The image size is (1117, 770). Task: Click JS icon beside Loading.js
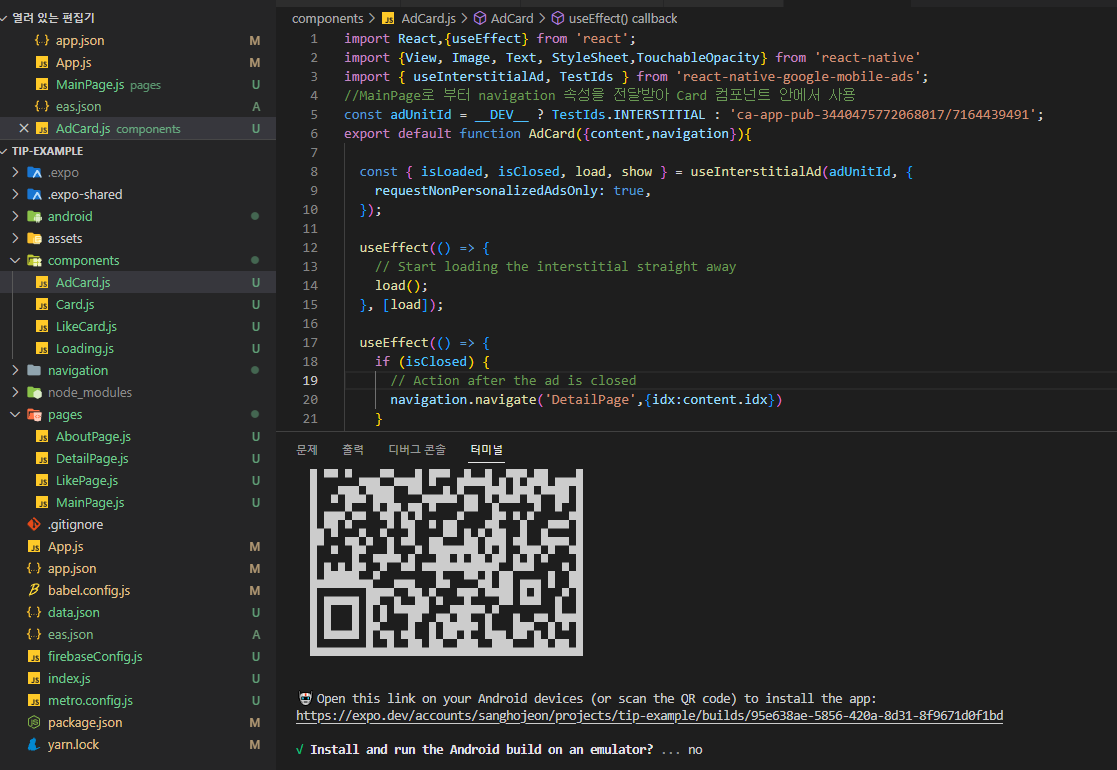[42, 348]
